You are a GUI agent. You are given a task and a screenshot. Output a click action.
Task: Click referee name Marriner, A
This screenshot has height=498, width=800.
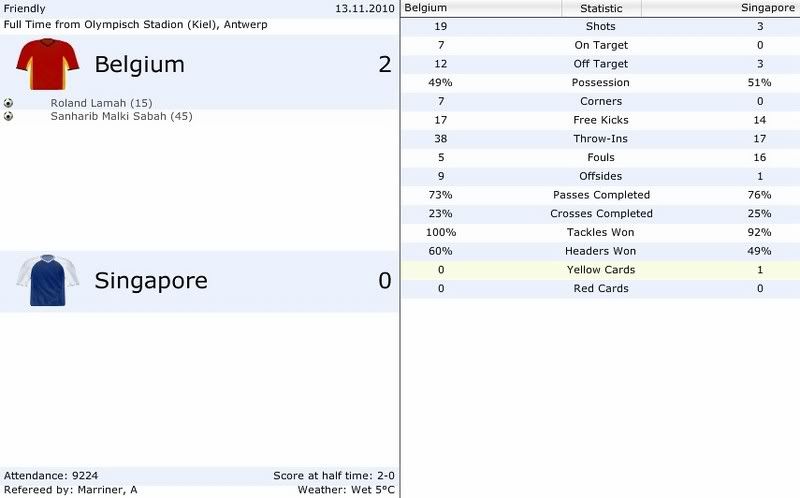[x=107, y=490]
